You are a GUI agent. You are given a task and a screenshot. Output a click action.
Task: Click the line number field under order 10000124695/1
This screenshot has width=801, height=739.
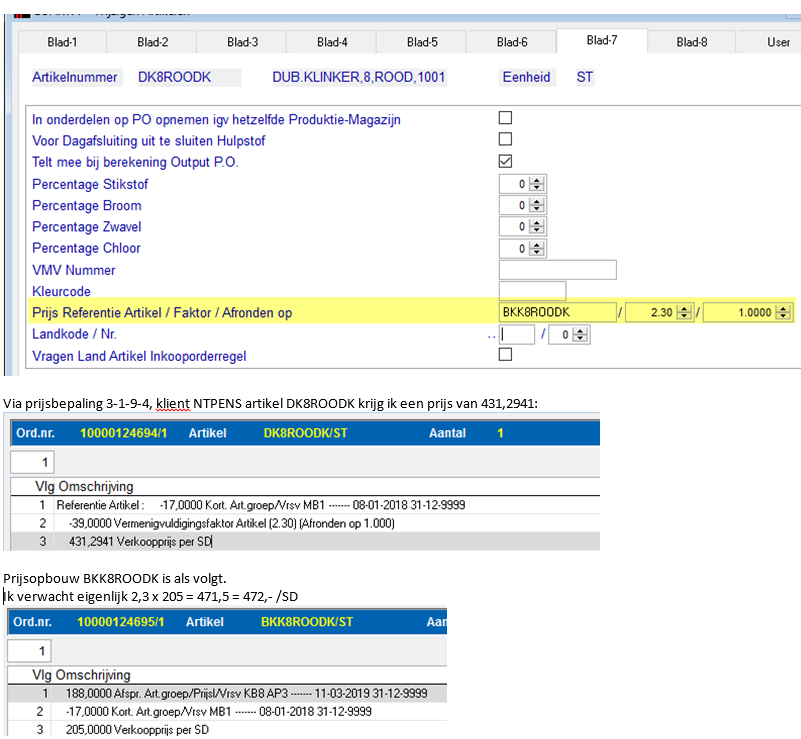coord(29,651)
